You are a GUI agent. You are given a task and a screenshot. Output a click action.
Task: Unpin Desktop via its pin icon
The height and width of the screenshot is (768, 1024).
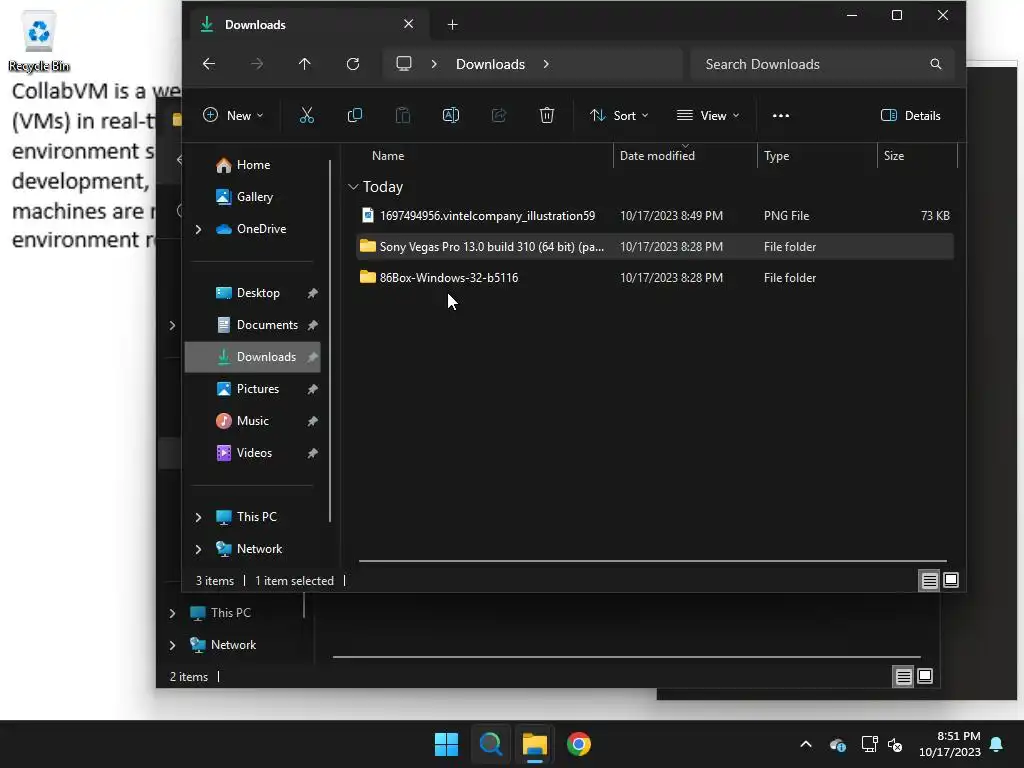(x=312, y=293)
